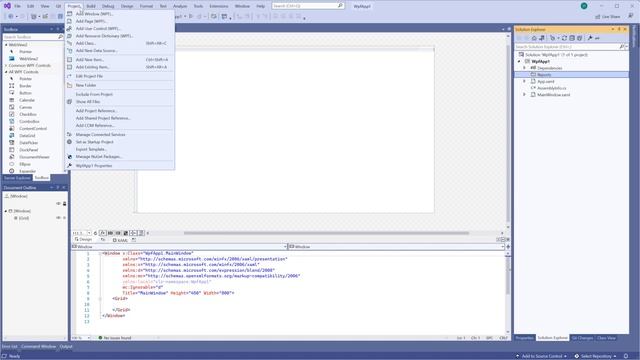Collapse the All WPF Controls group
This screenshot has width=640, height=360.
(6, 72)
